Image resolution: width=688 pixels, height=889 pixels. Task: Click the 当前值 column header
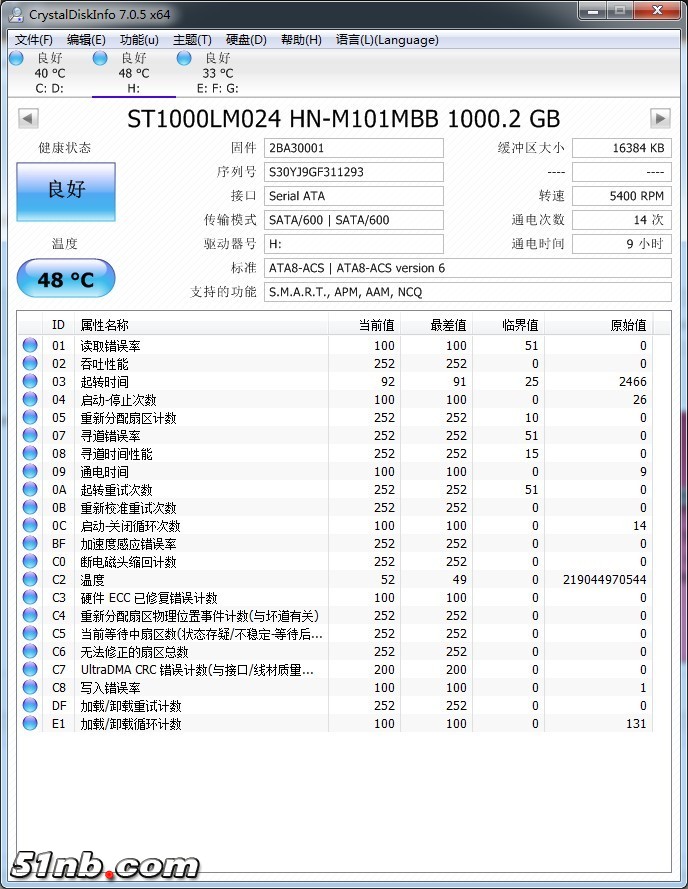(x=364, y=325)
